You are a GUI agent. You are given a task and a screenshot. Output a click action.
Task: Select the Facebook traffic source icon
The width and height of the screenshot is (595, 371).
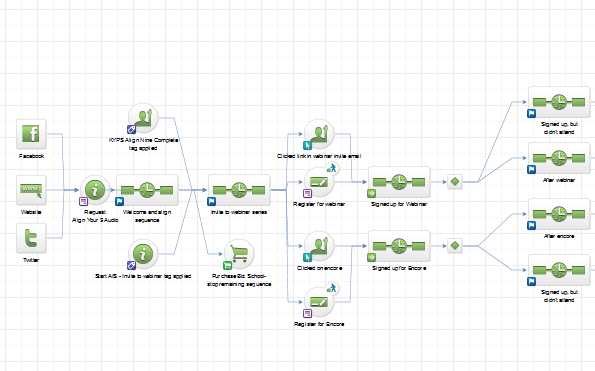tap(31, 134)
